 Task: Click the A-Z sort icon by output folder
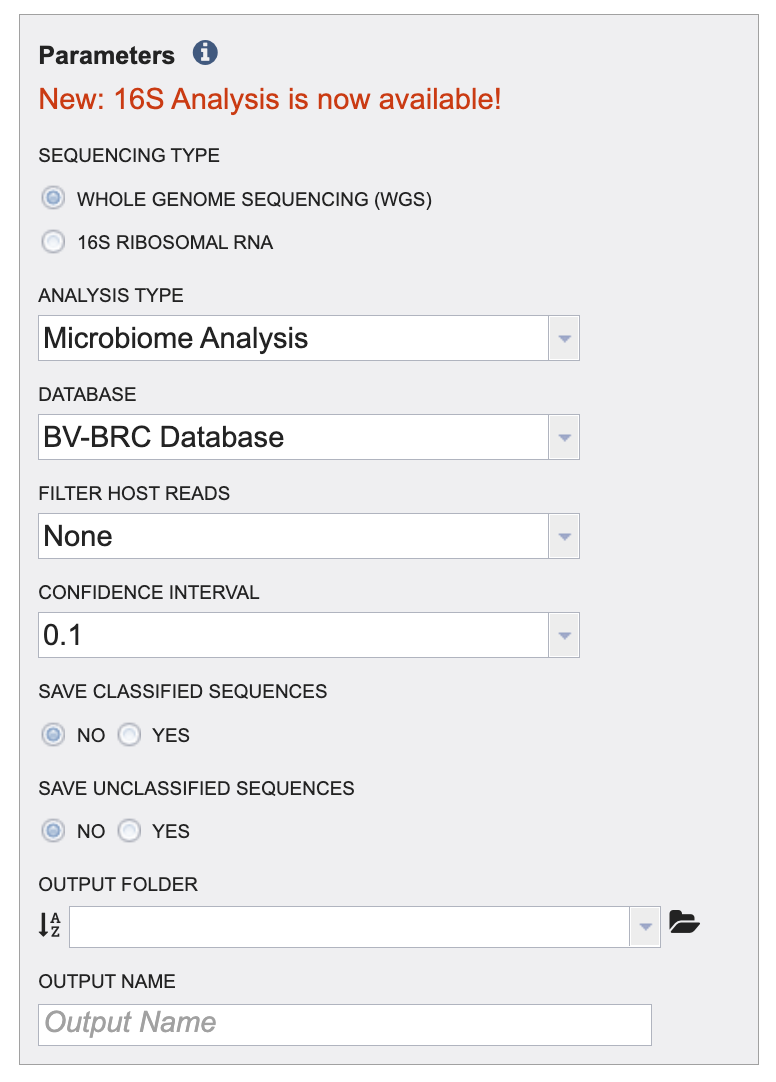coord(50,925)
